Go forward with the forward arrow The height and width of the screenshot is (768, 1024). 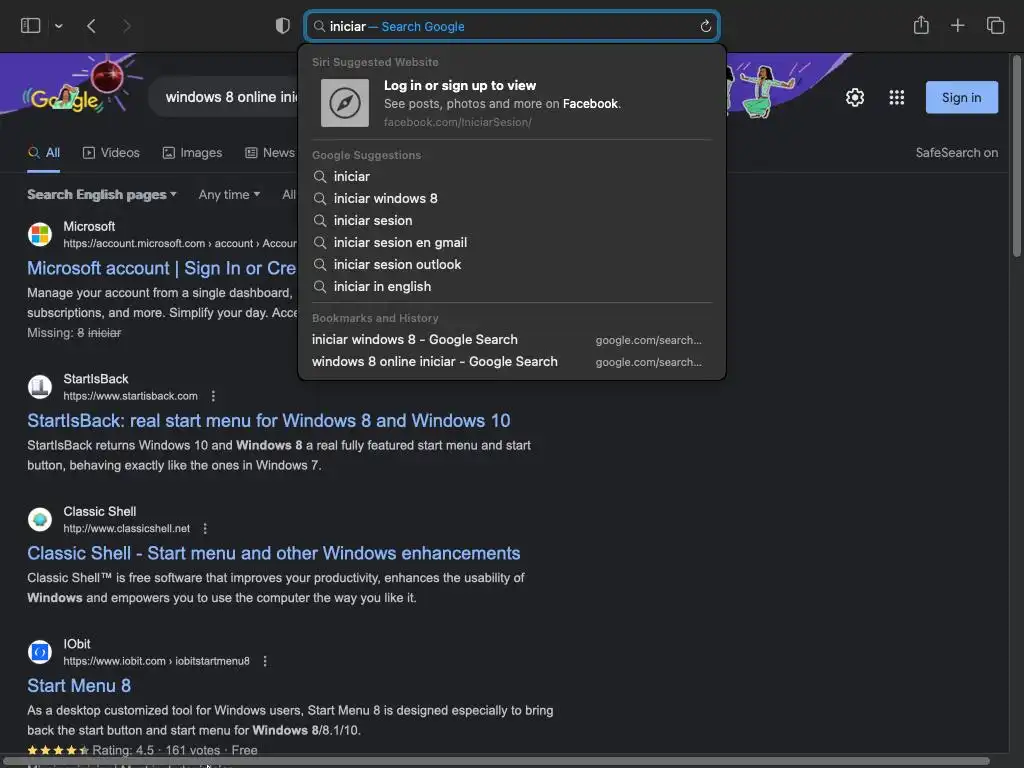click(x=127, y=26)
